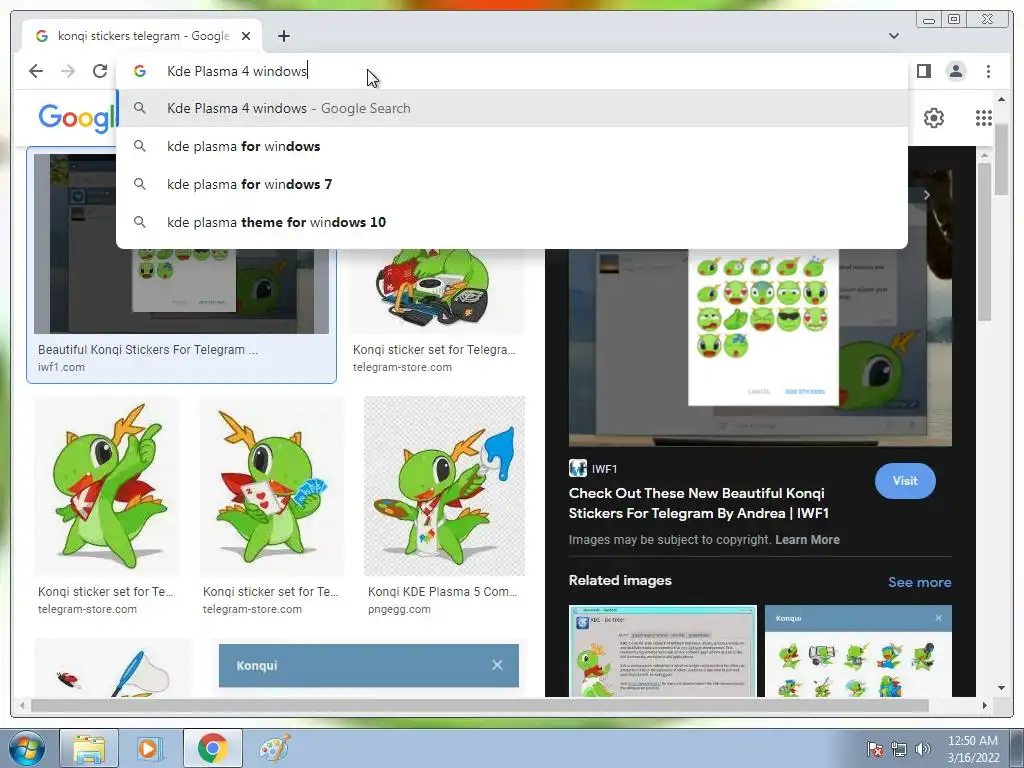Open Chrome three-dot menu

[x=988, y=71]
